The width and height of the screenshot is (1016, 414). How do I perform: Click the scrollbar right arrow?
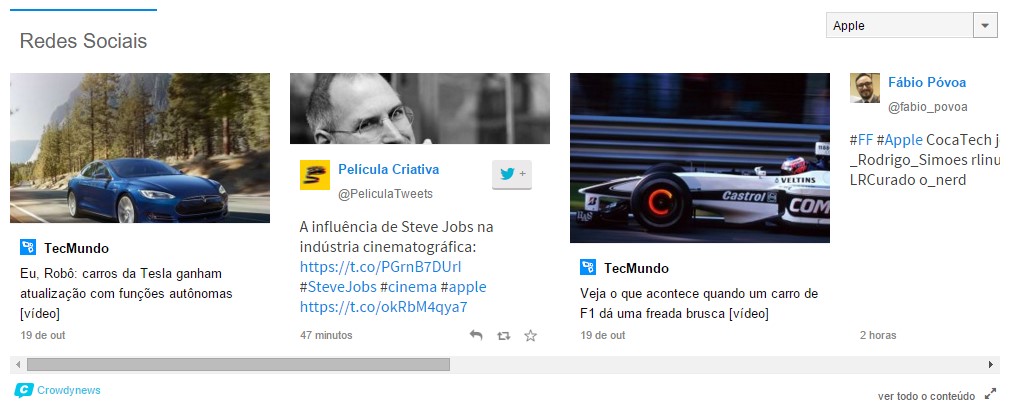[x=991, y=365]
